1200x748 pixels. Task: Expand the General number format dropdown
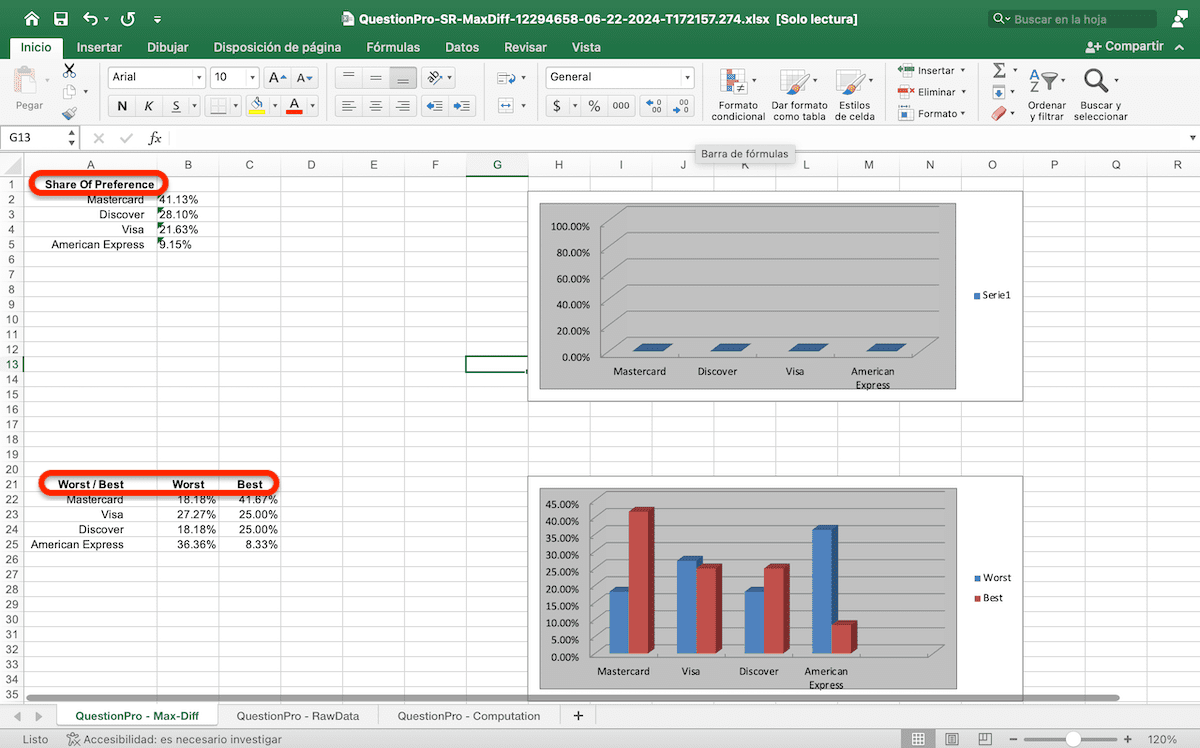tap(687, 78)
